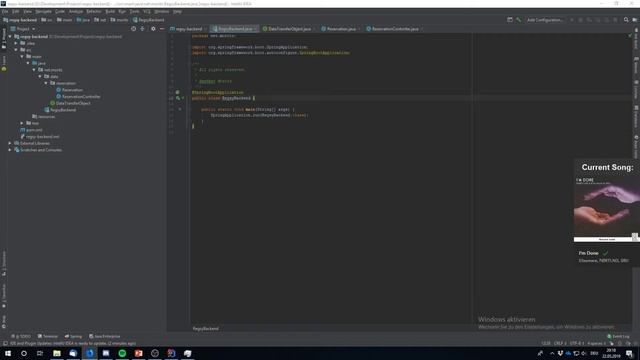Screen dimensions: 640x360
Task: Open the Windows notification center icon
Action: (629, 353)
